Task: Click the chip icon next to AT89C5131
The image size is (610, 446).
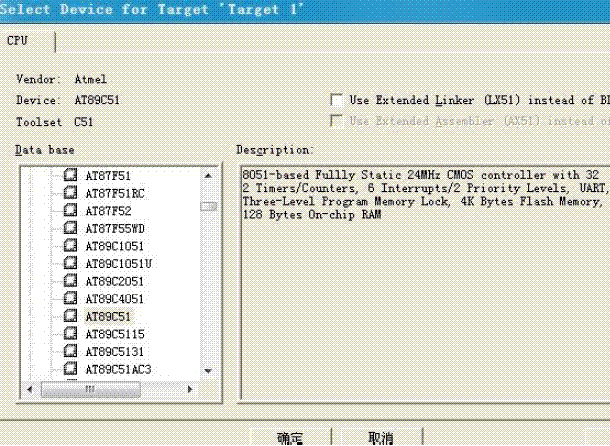Action: (x=70, y=351)
